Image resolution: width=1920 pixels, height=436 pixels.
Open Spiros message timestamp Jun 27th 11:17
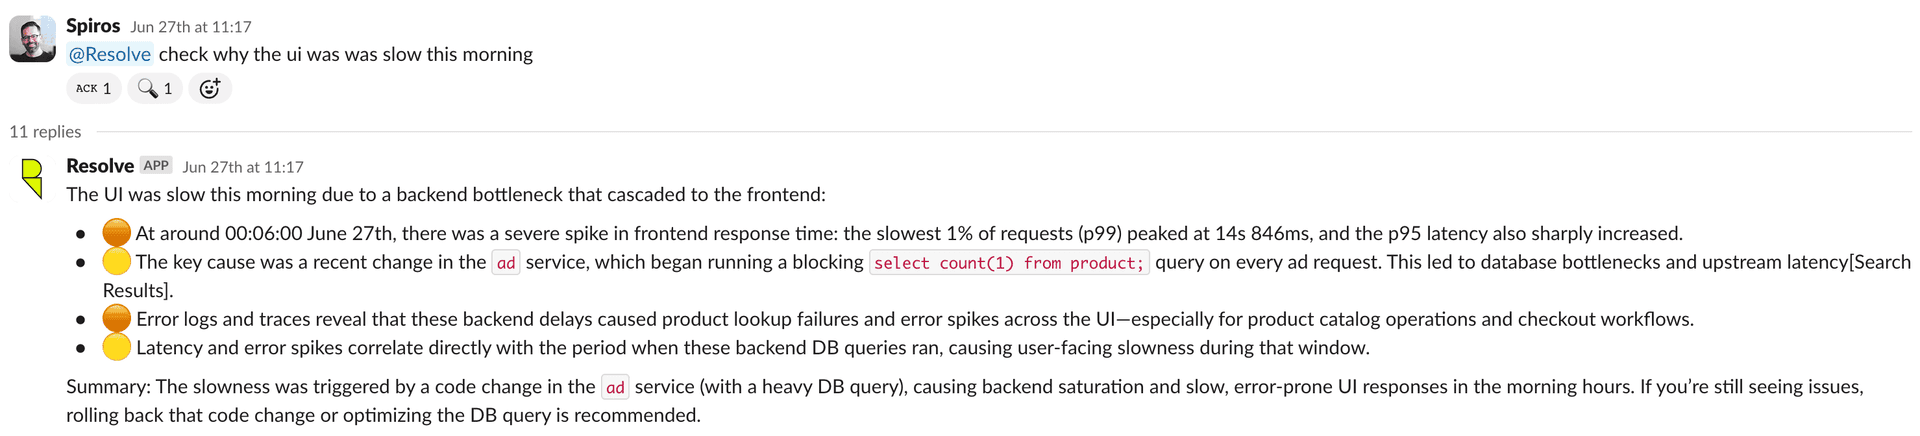pos(191,27)
